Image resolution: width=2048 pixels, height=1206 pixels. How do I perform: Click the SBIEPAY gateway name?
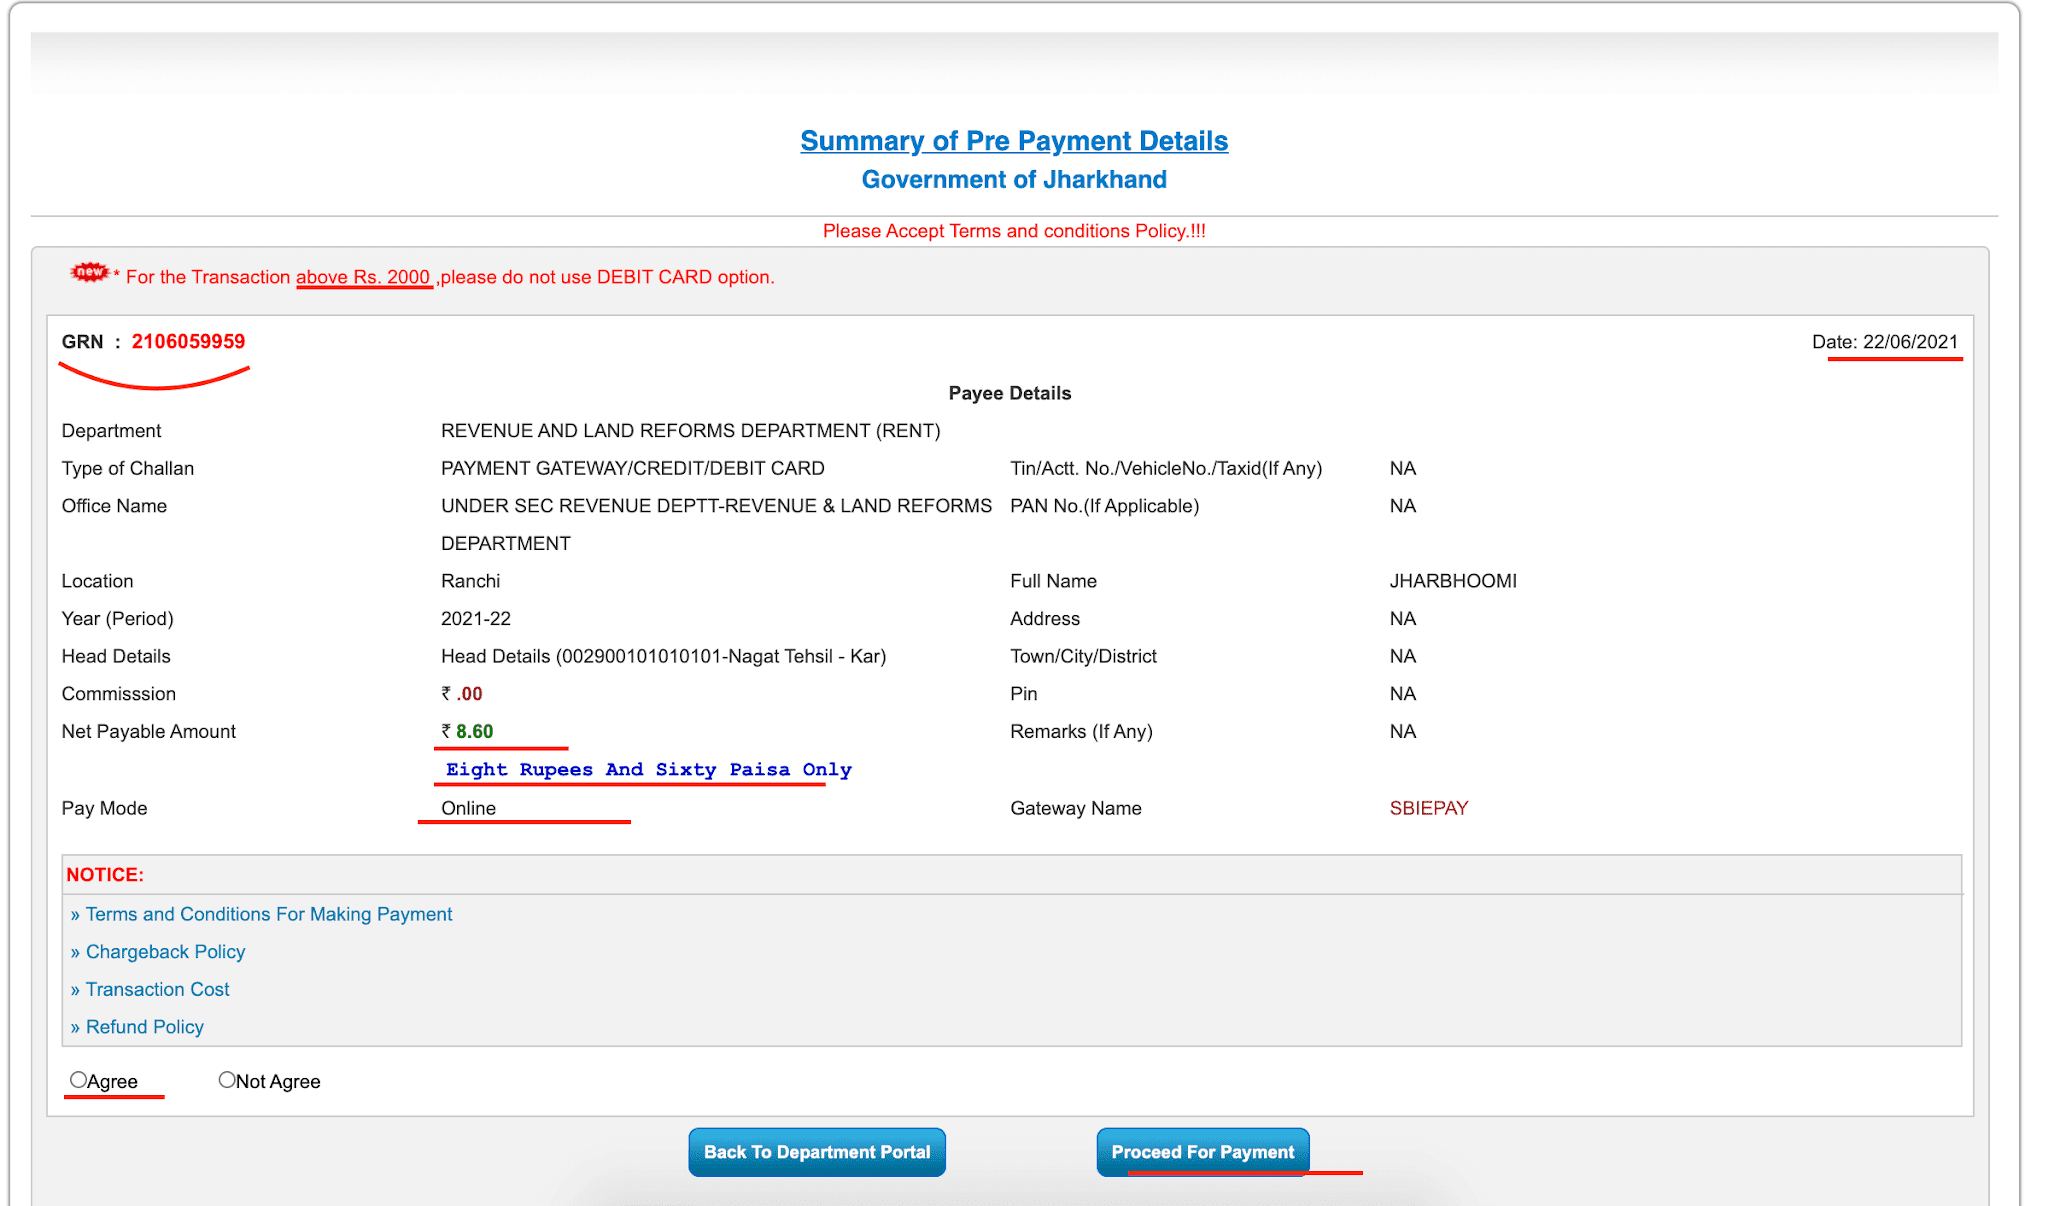[x=1428, y=808]
